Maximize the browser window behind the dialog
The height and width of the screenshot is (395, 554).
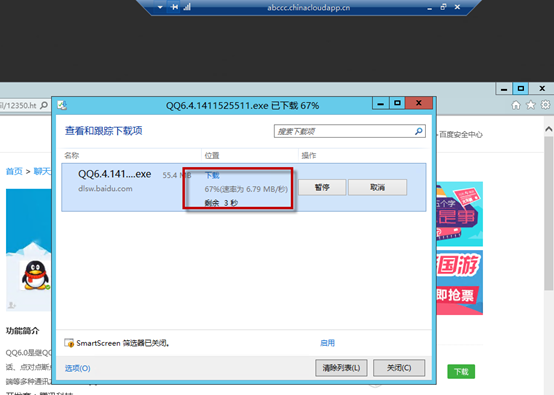(x=521, y=88)
